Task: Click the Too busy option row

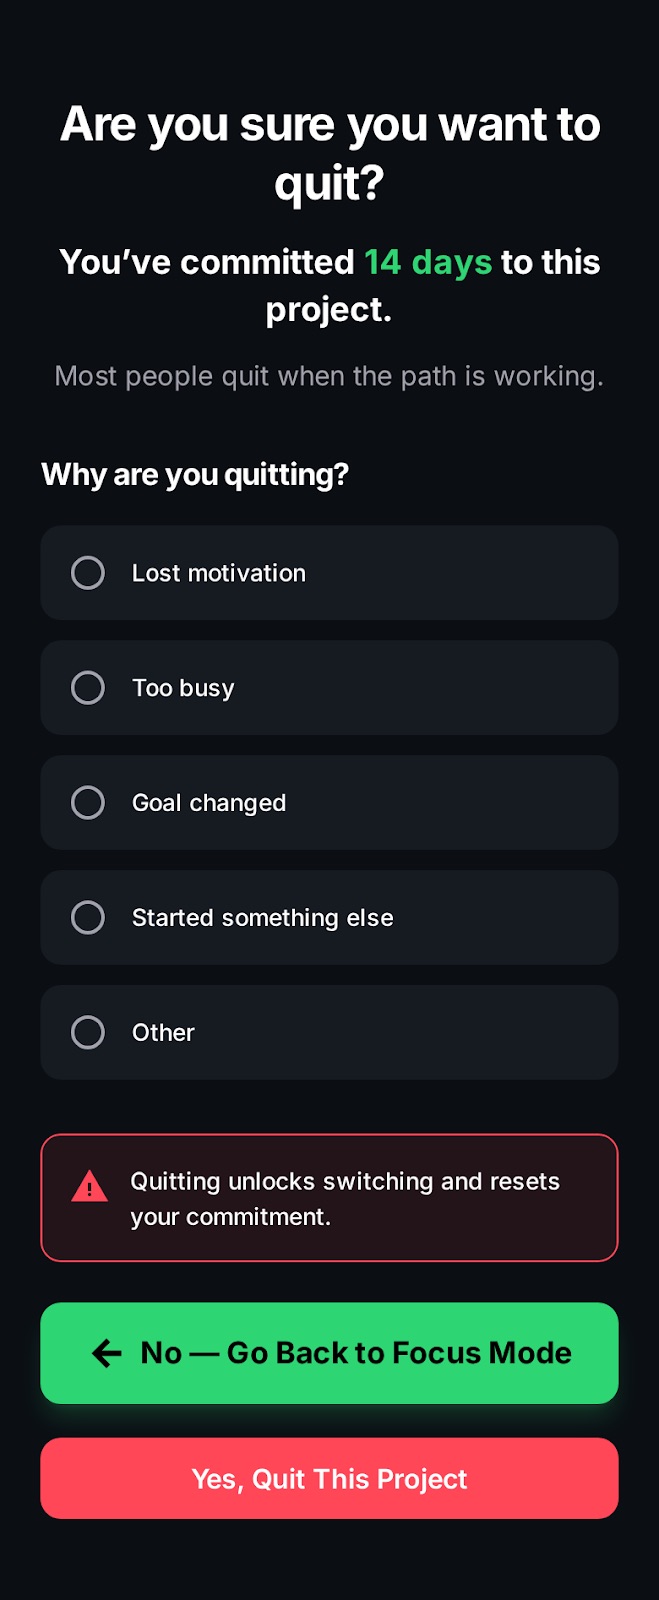Action: coord(330,687)
